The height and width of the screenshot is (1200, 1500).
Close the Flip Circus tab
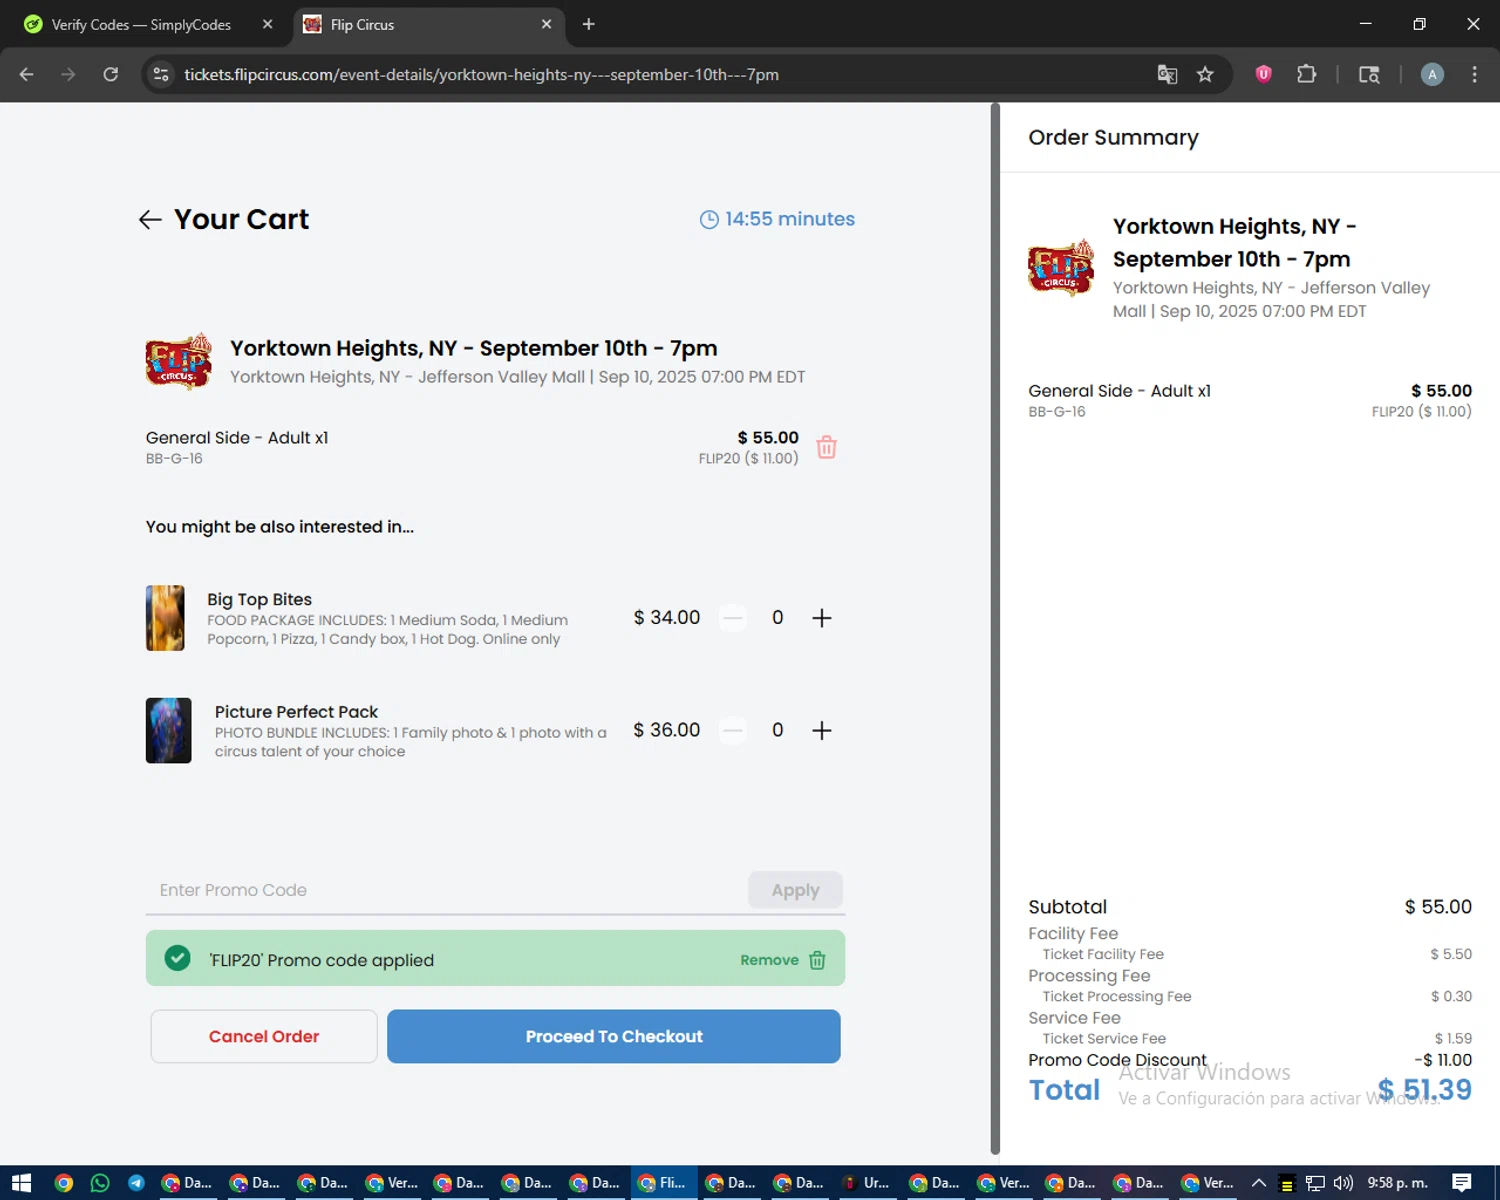coord(546,24)
